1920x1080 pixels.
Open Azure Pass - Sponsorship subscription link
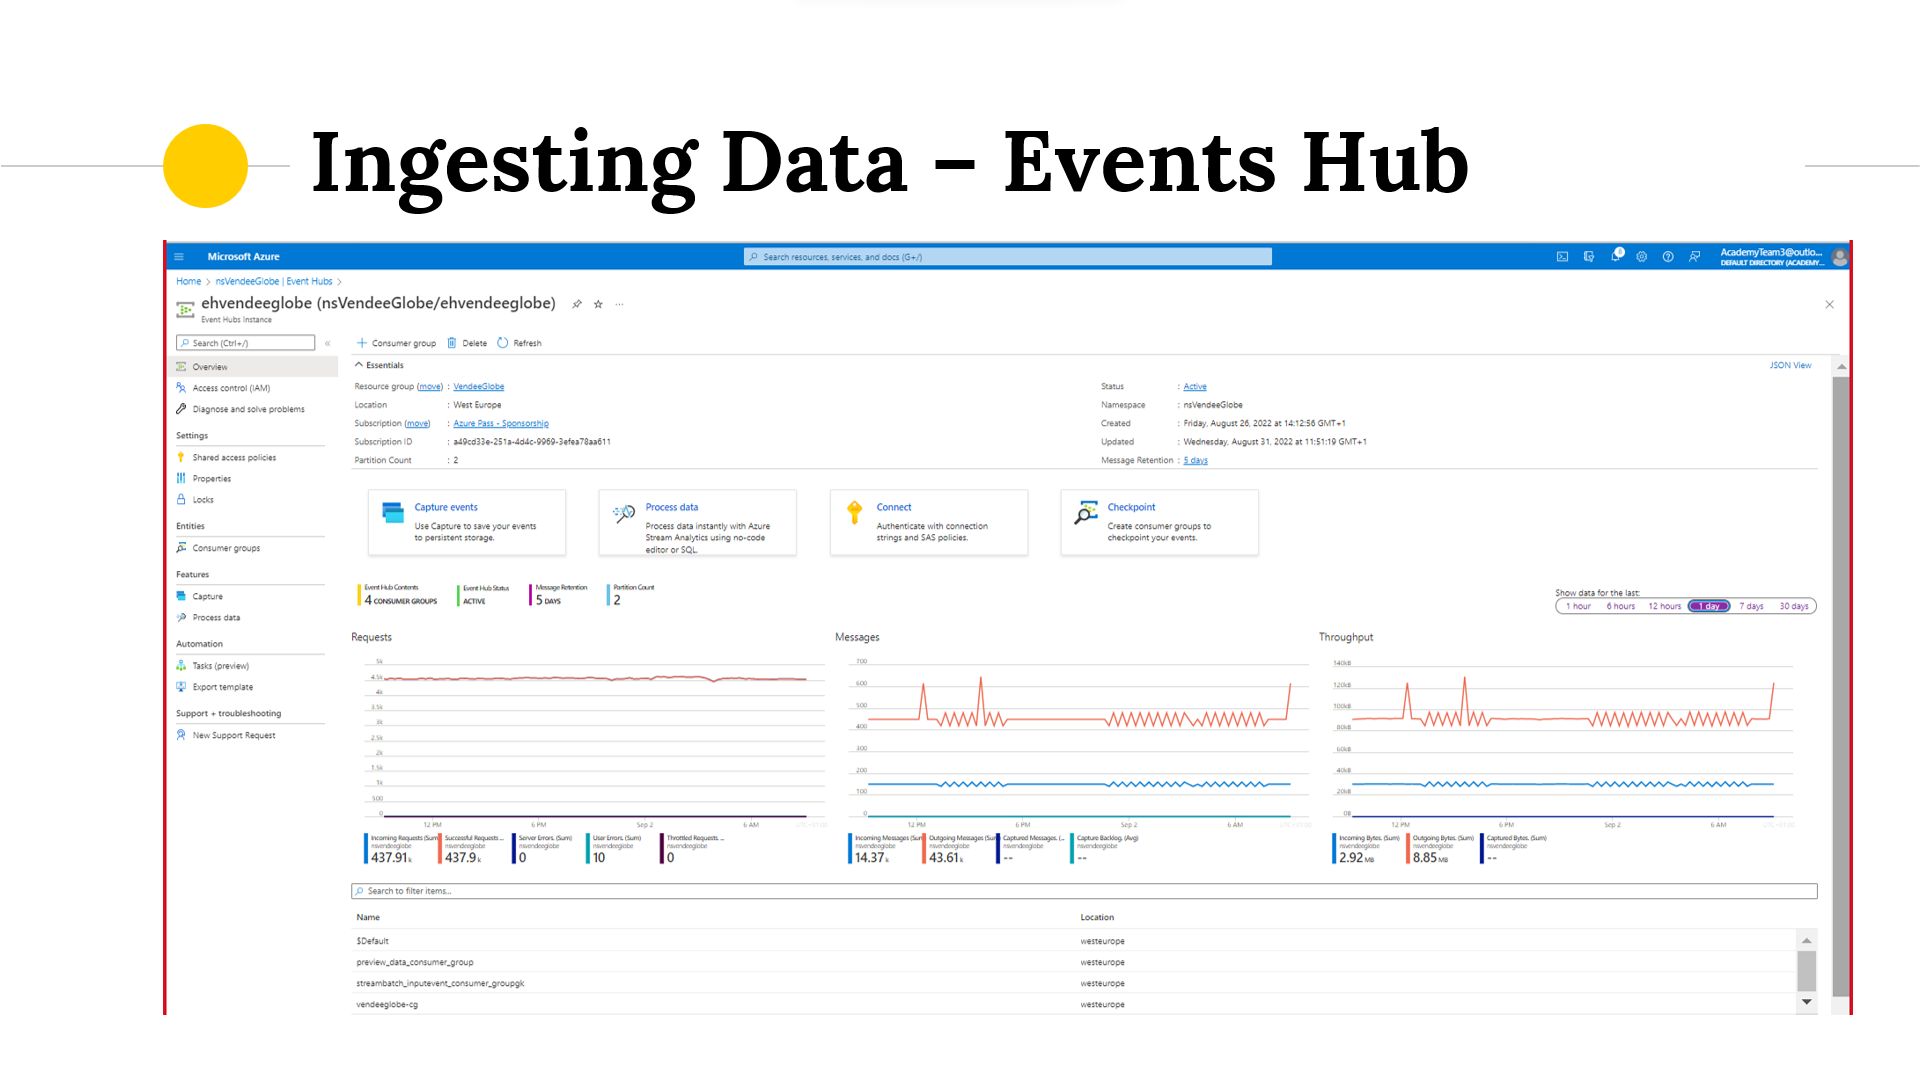point(501,424)
